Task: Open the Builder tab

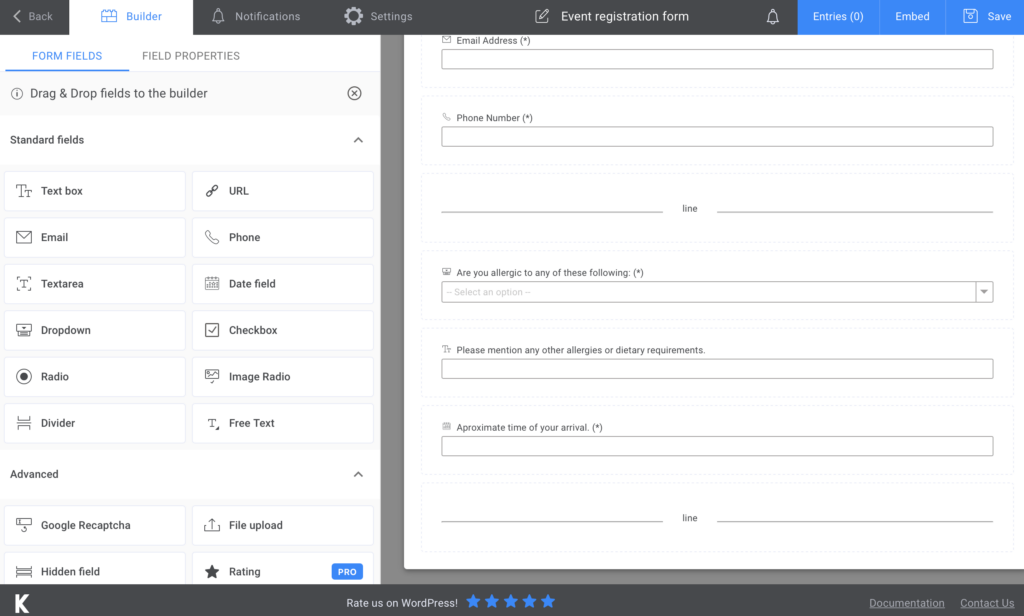Action: pos(131,16)
